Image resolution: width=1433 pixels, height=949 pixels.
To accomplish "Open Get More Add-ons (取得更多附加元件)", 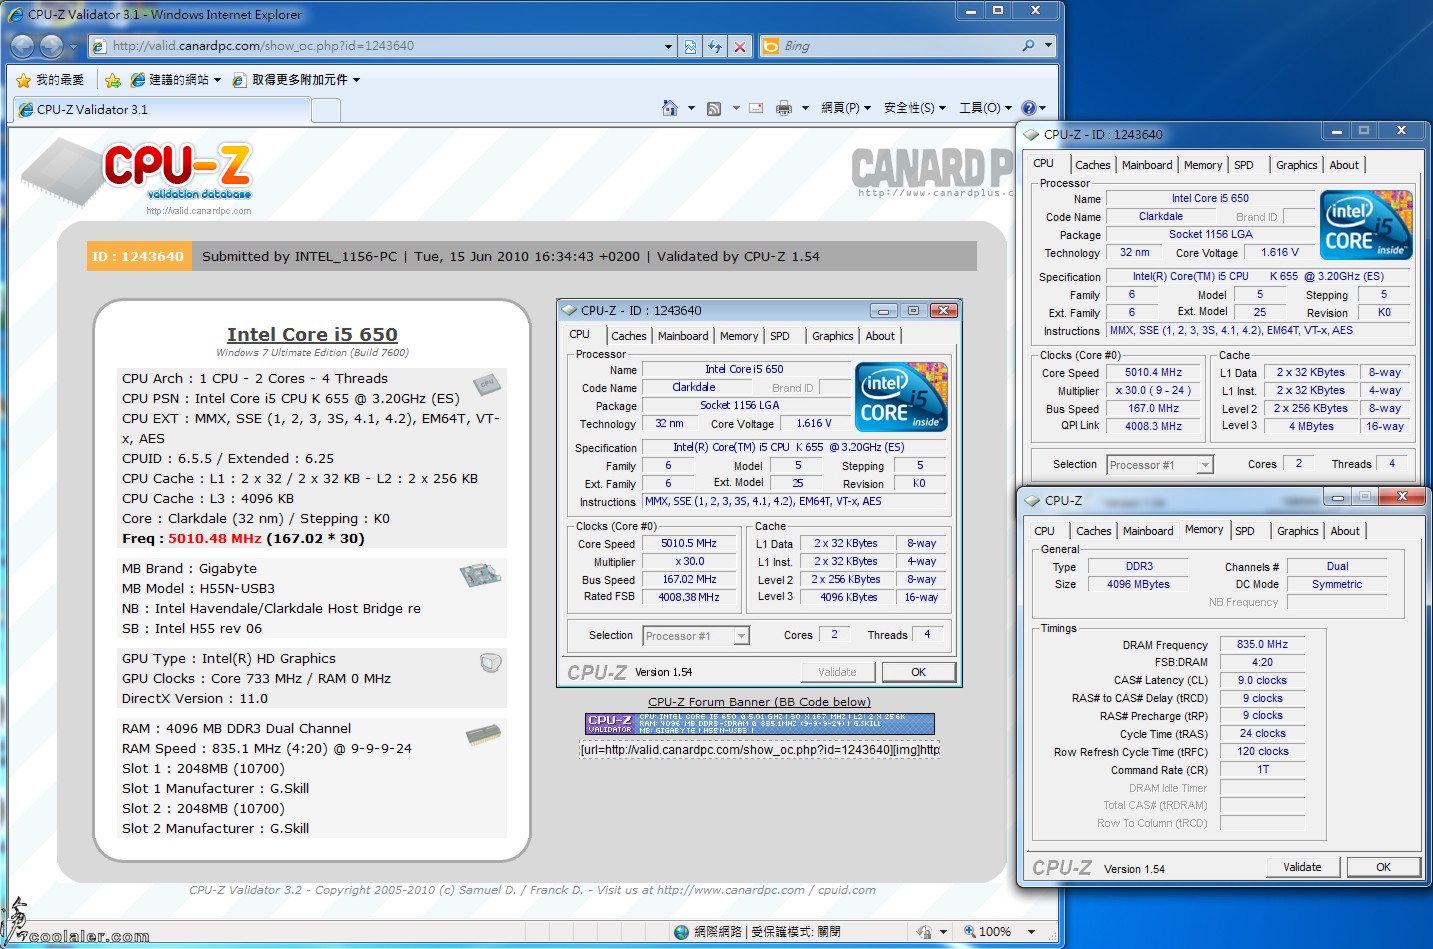I will pyautogui.click(x=296, y=80).
